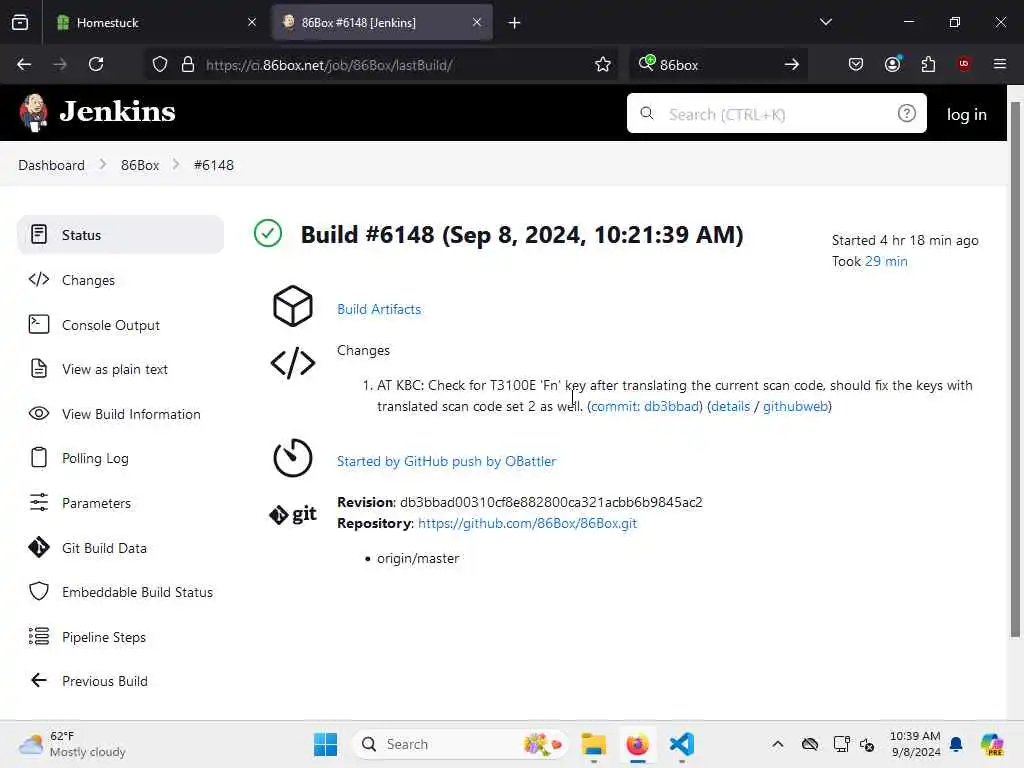Click the browser back button
The image size is (1024, 768).
click(x=24, y=64)
